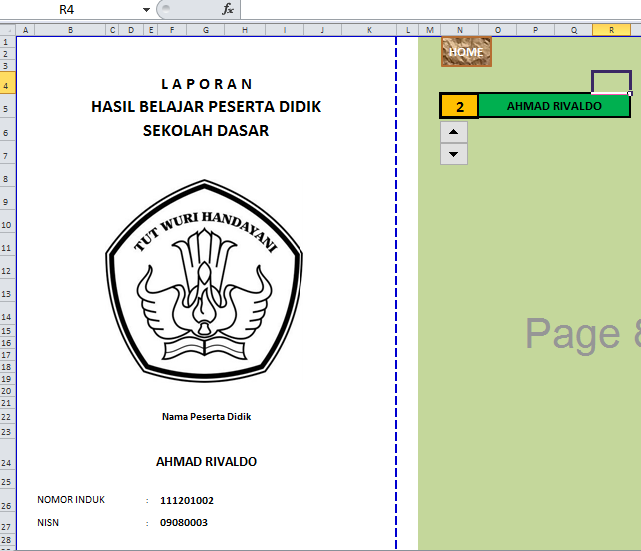
Task: Select column C header
Action: (x=112, y=30)
